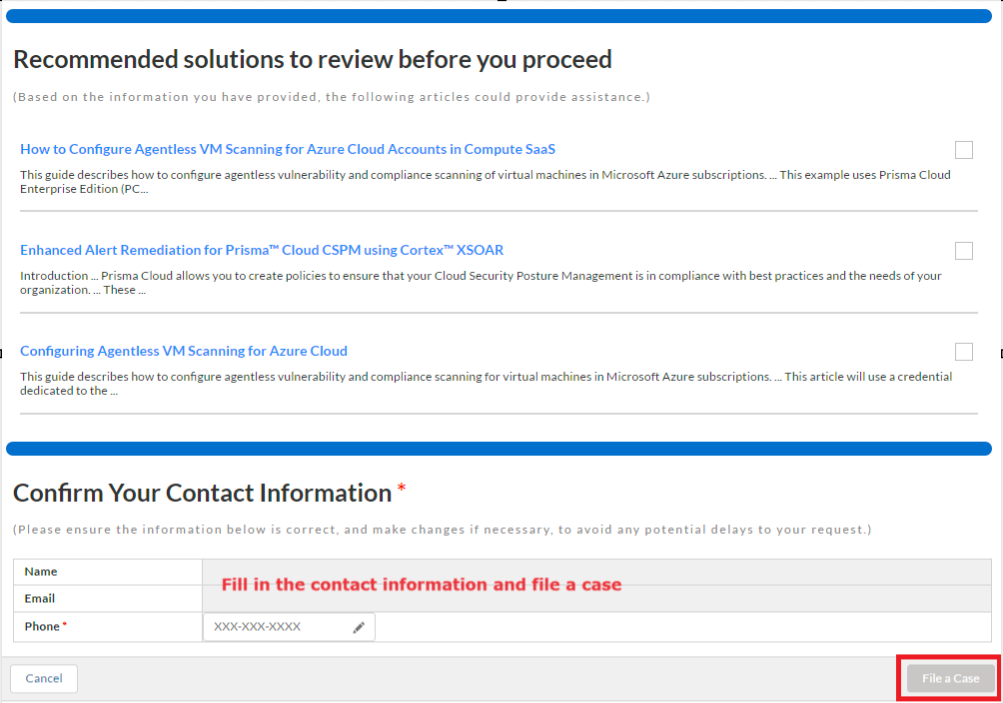
Task: Open Enhanced Alert Remediation Cortex XSOAR article
Action: [x=262, y=250]
